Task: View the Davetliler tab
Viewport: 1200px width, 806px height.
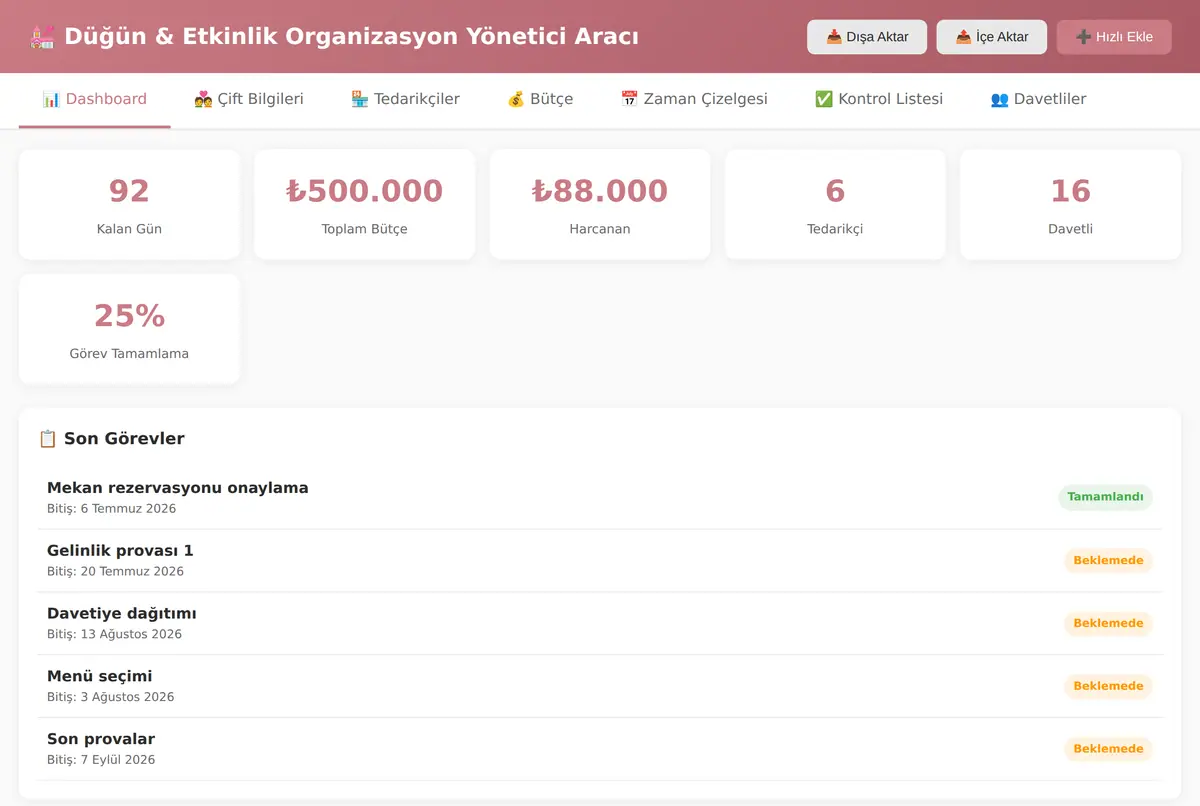Action: tap(1038, 99)
